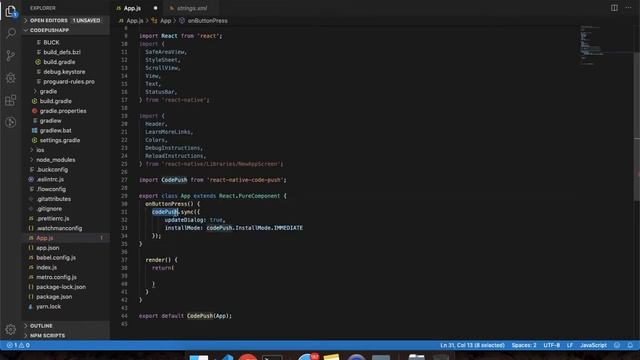Click the word React on line 9
The image size is (640, 360).
pos(169,36)
